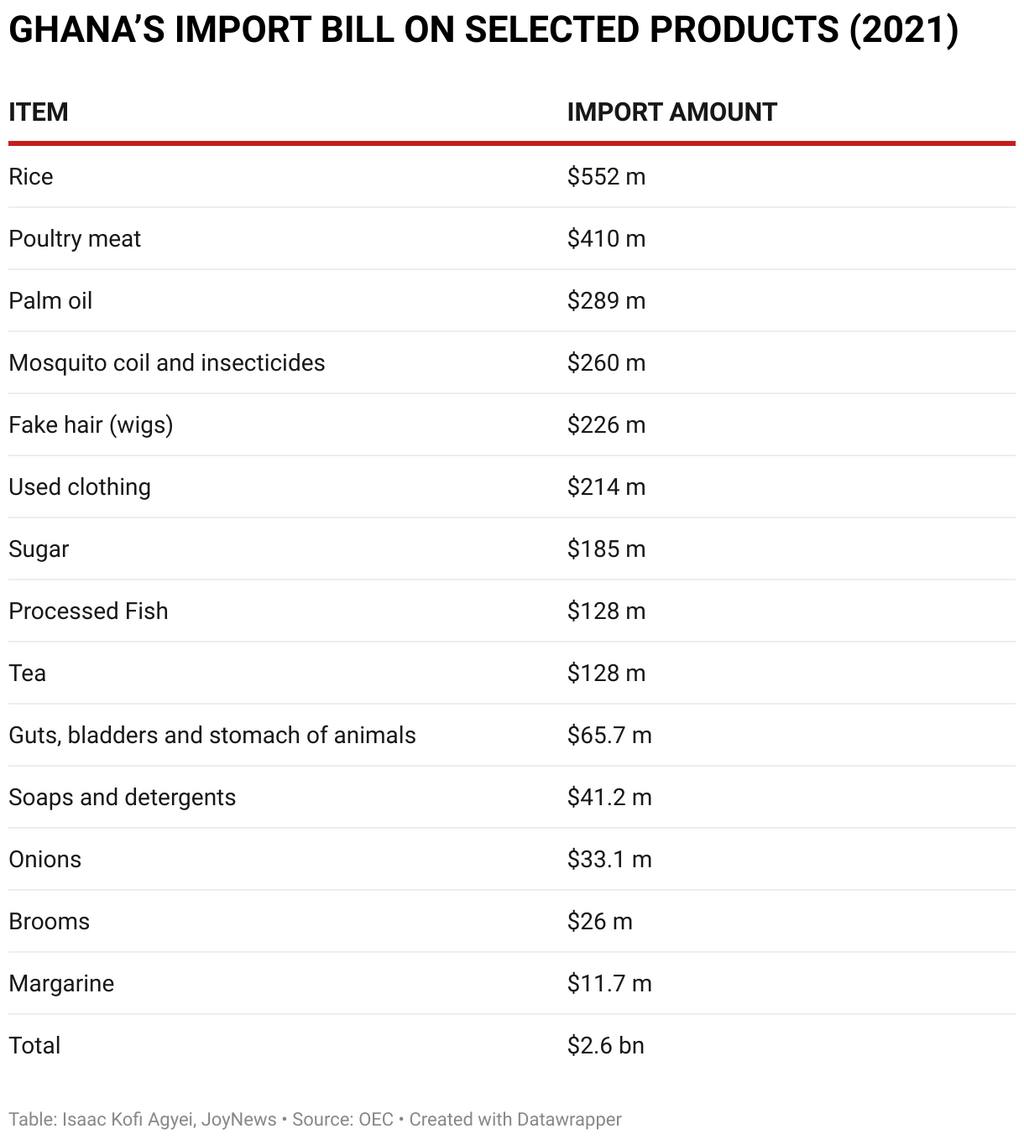This screenshot has width=1024, height=1139.
Task: Click the Tea row label
Action: tap(27, 673)
